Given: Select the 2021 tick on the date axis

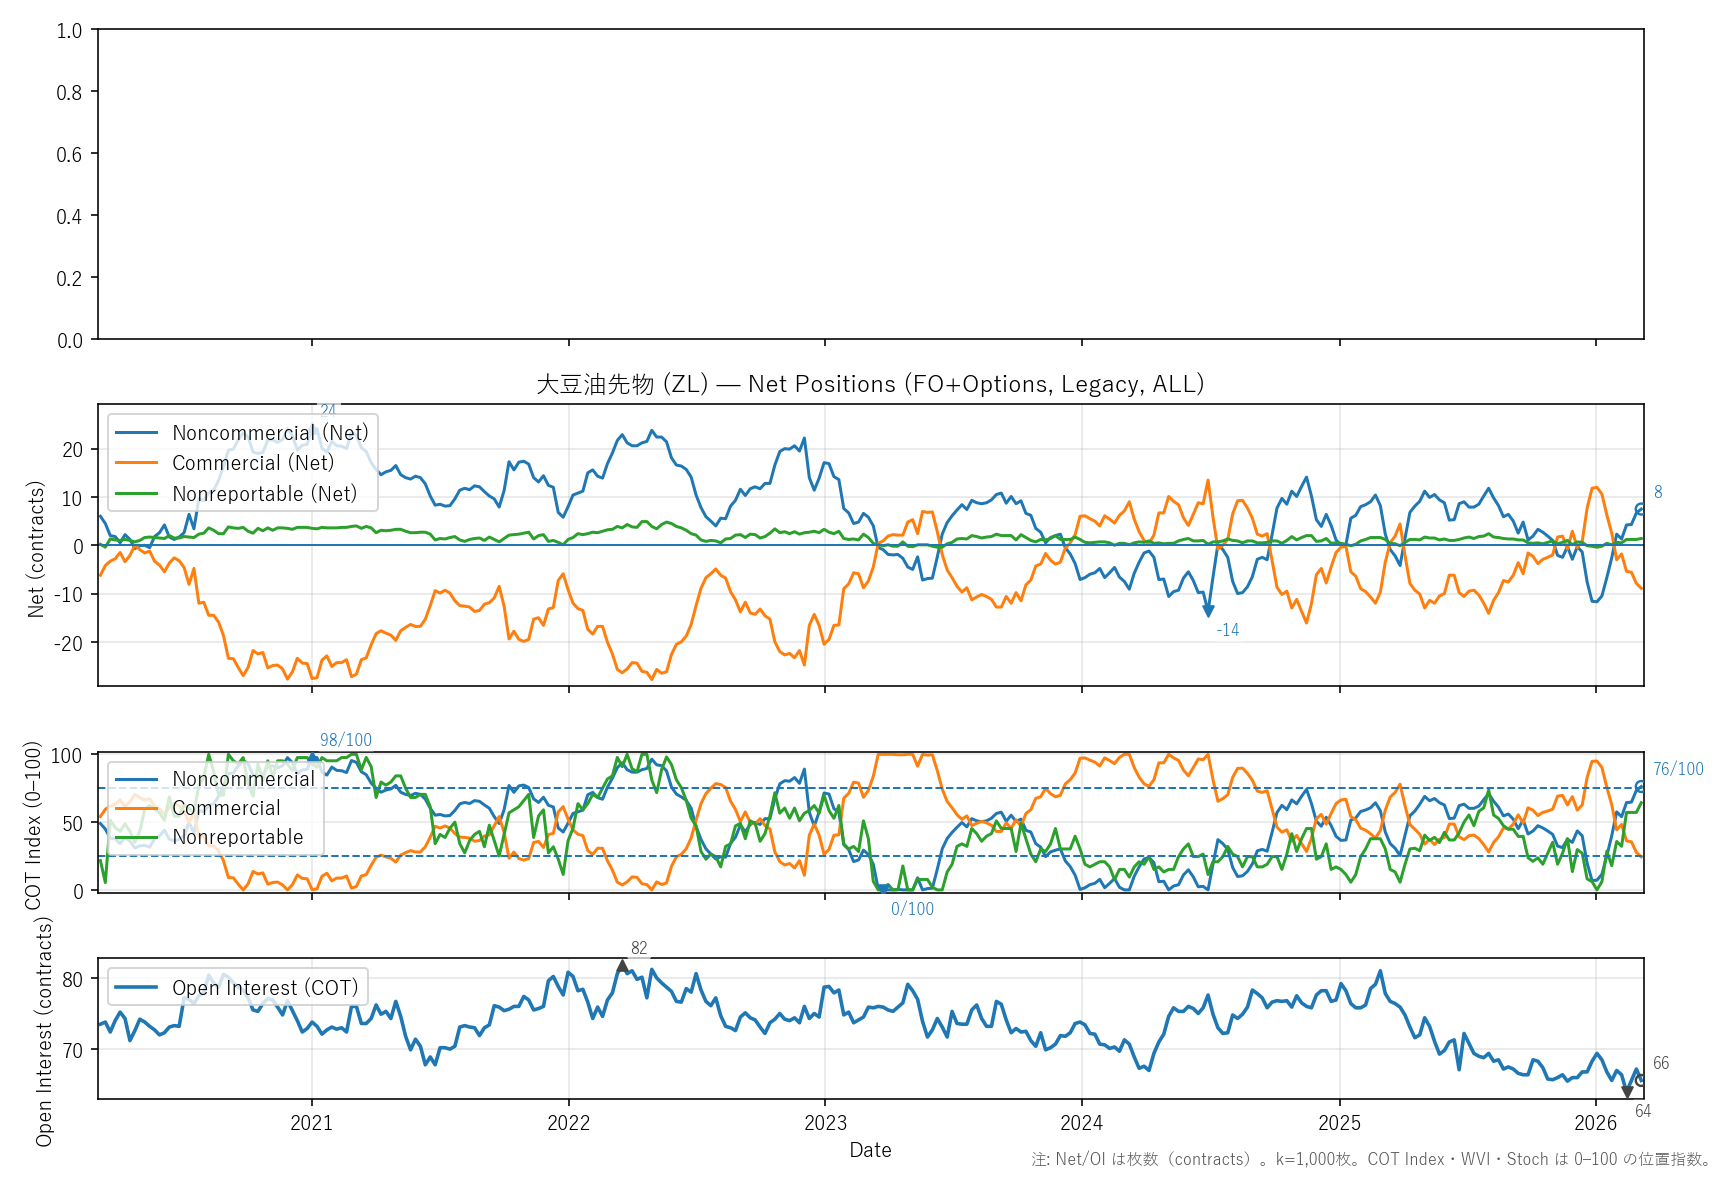Looking at the screenshot, I should (311, 1123).
